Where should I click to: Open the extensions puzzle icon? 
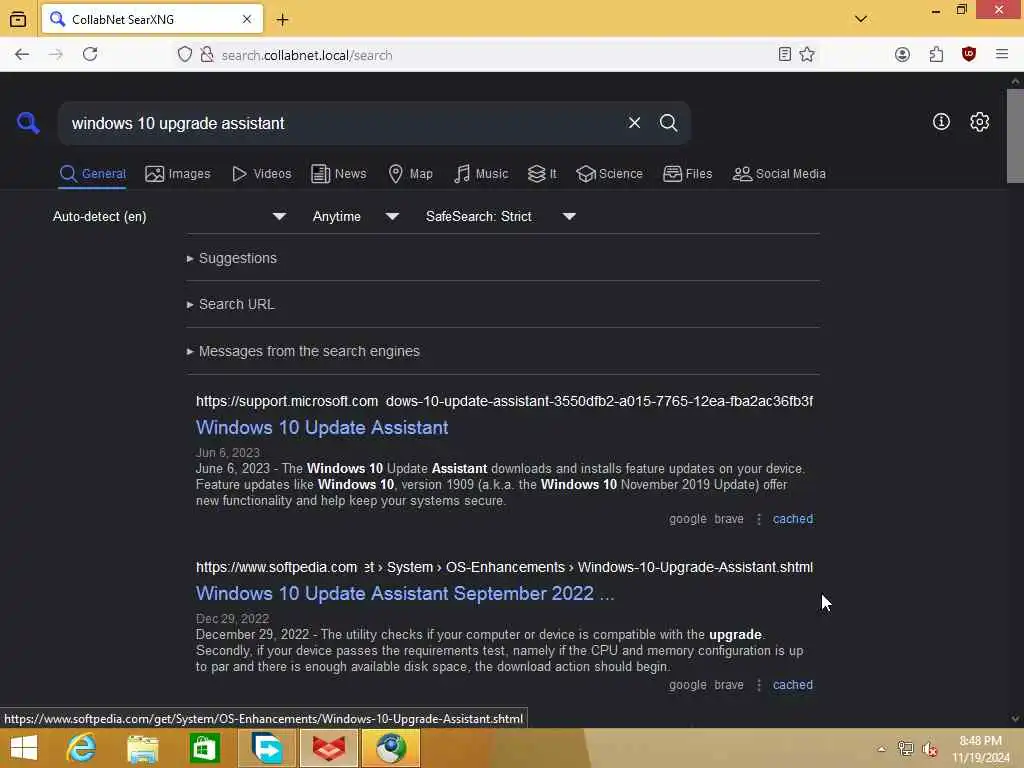coord(936,54)
